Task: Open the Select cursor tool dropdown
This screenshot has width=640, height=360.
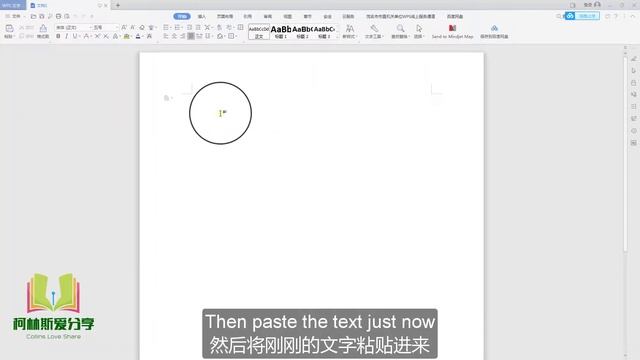Action: tap(419, 31)
